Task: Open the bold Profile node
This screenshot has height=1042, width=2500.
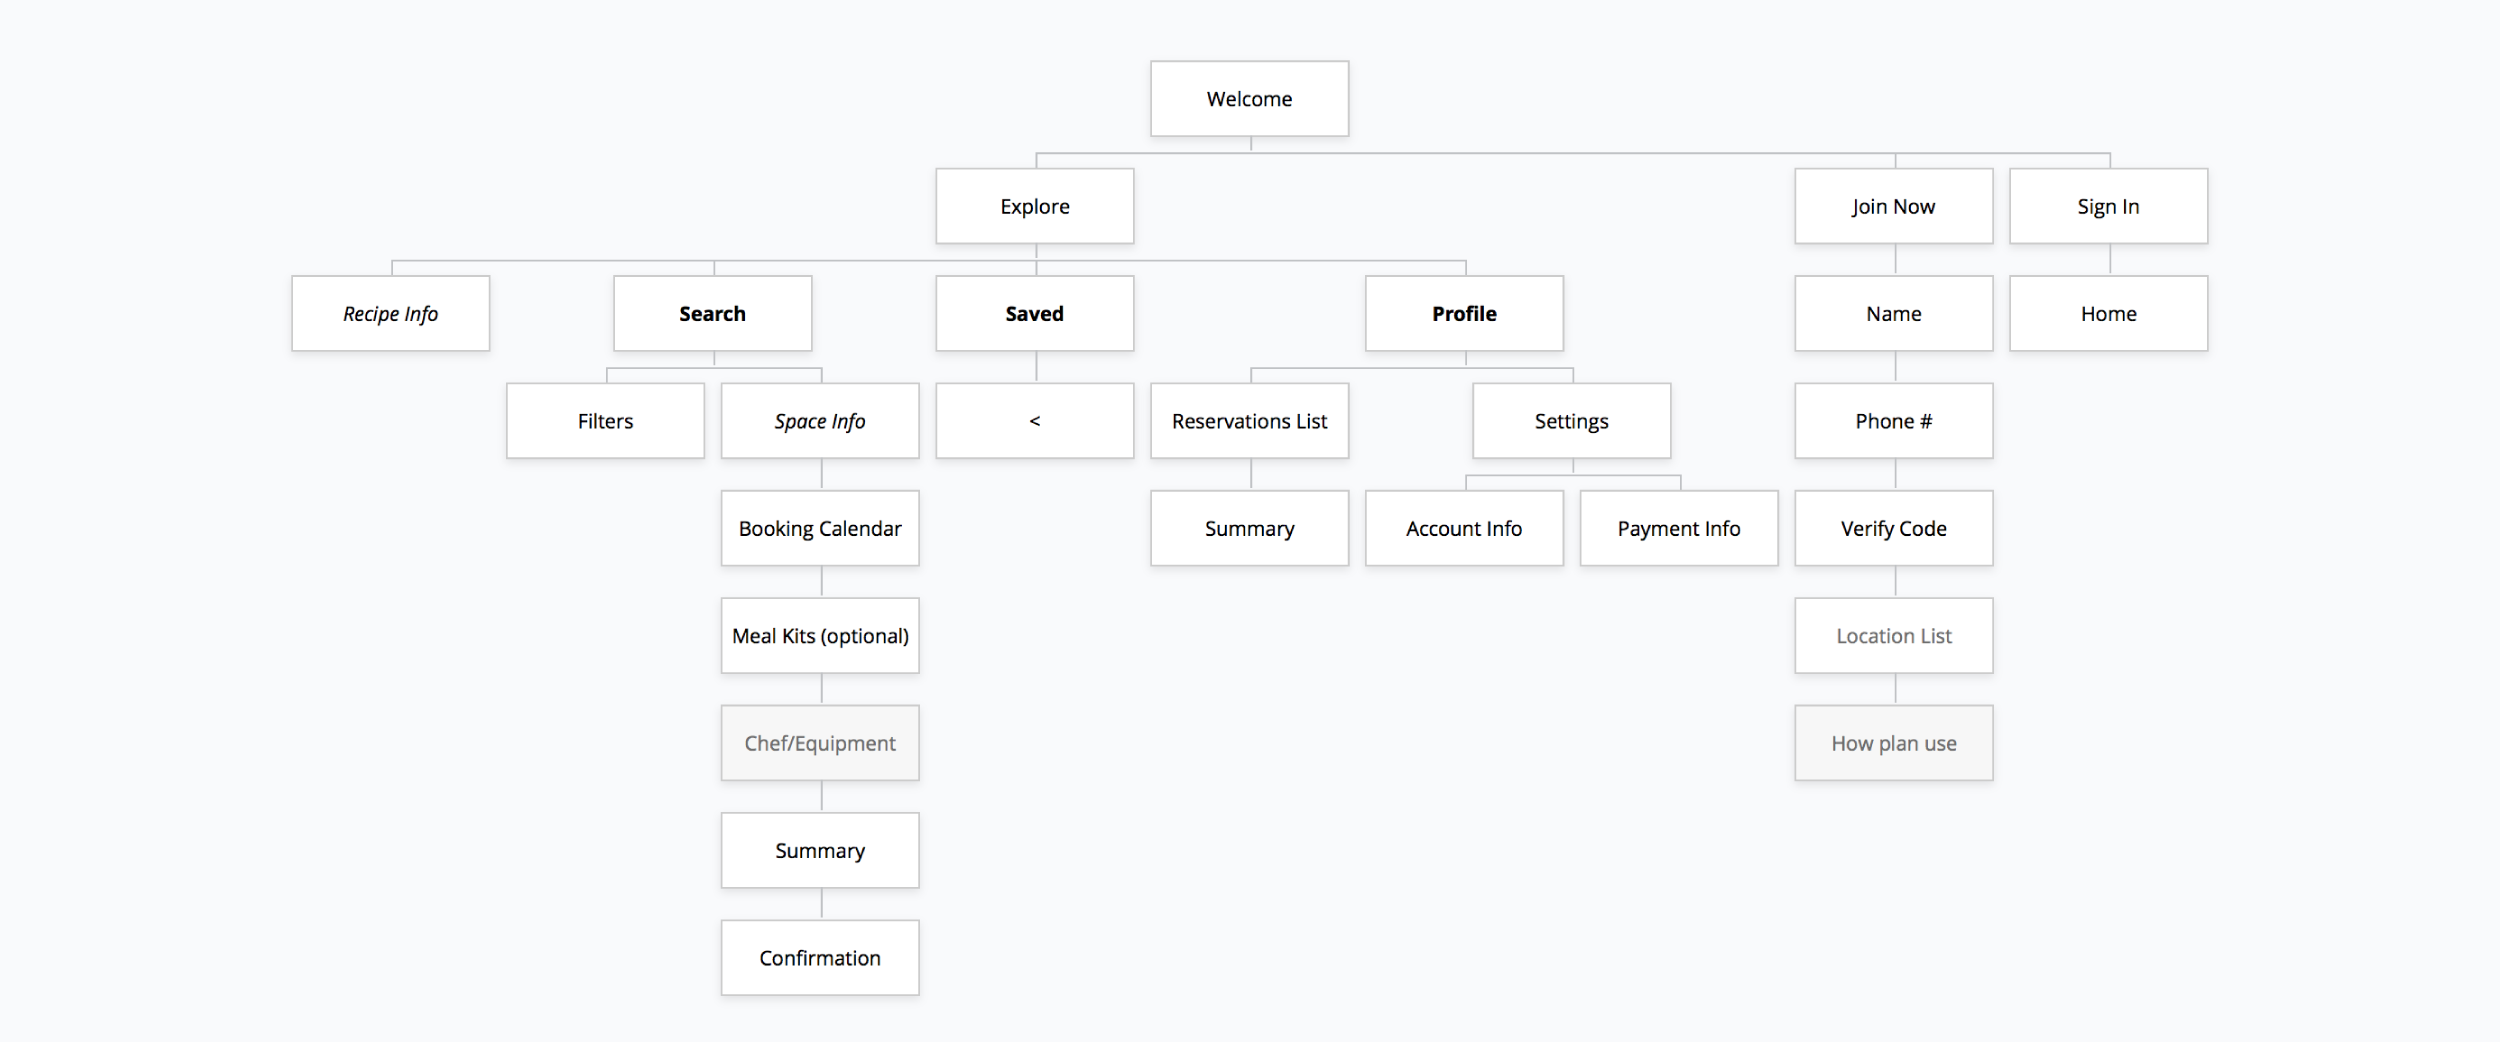Action: 1464,314
